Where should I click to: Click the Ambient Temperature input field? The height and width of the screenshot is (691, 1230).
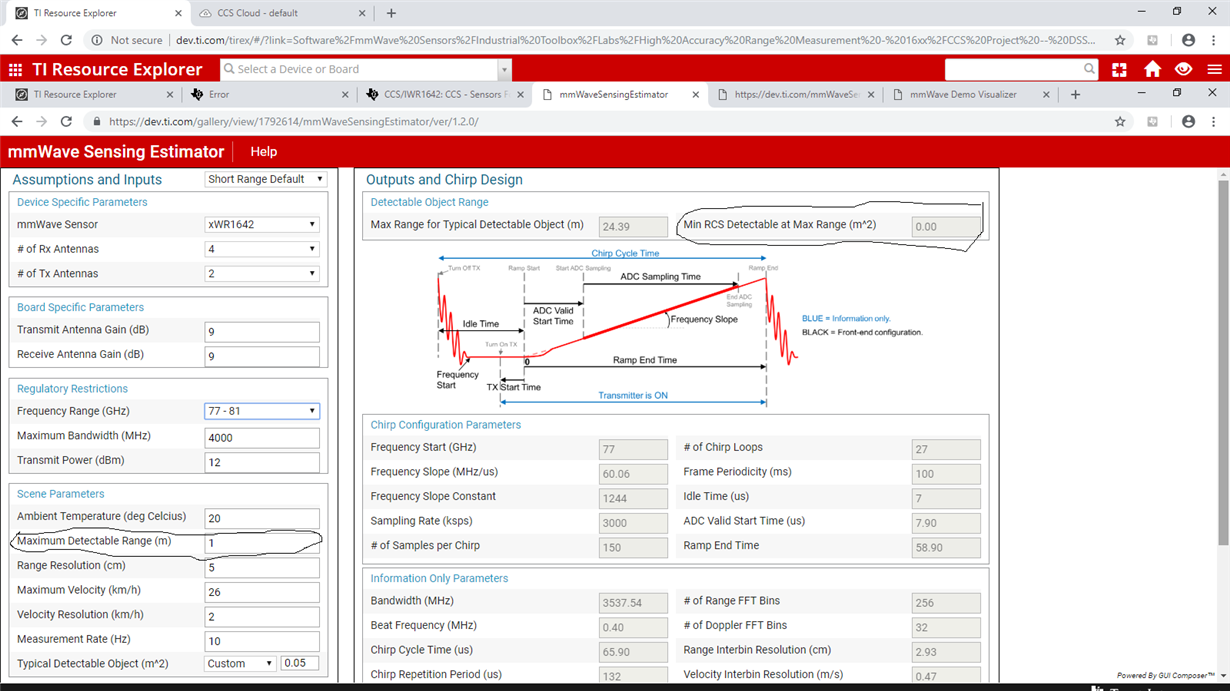262,518
